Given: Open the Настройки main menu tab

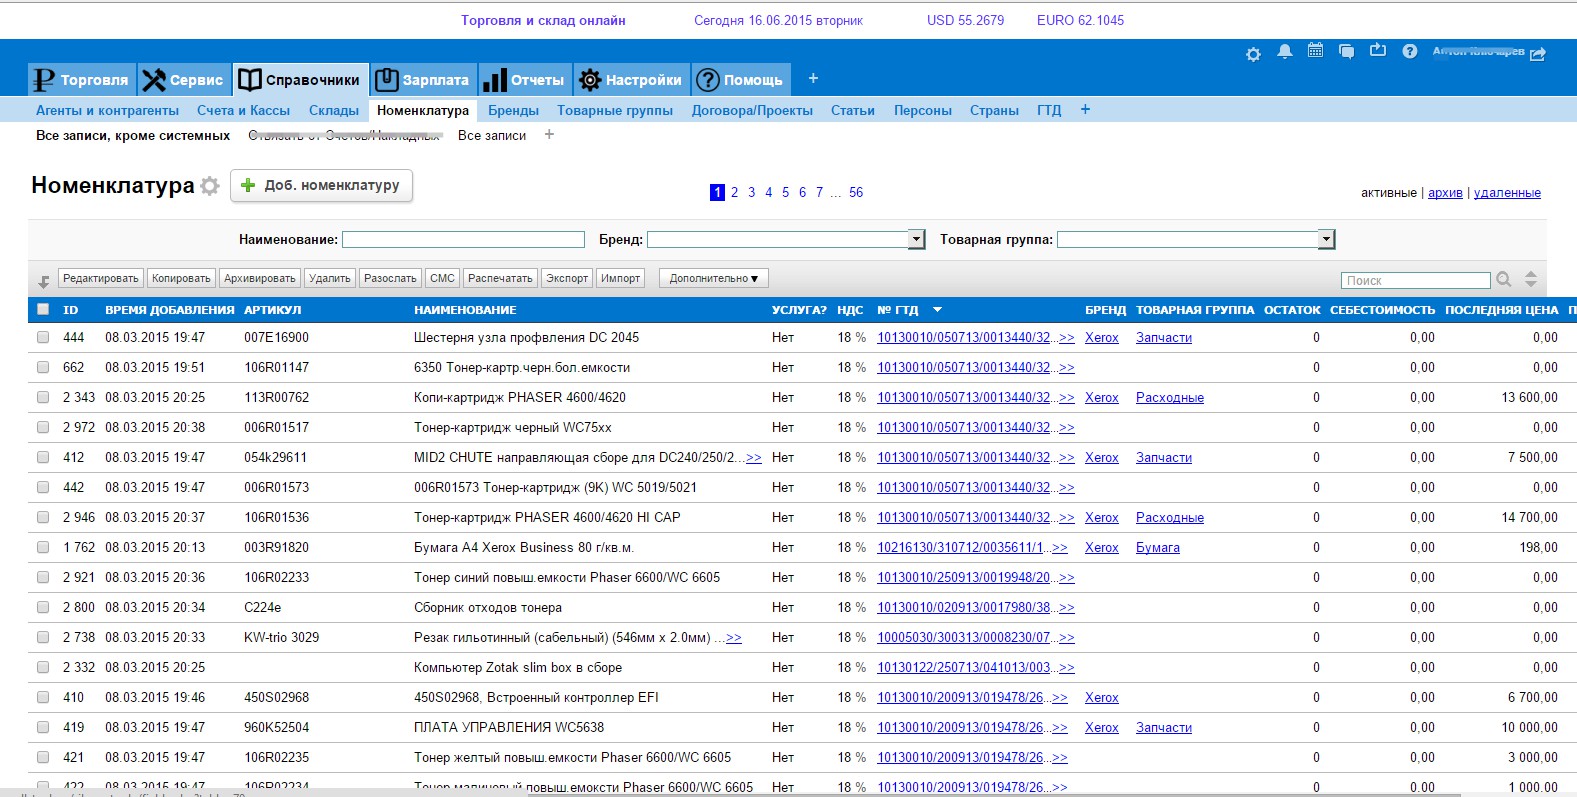Looking at the screenshot, I should (631, 80).
